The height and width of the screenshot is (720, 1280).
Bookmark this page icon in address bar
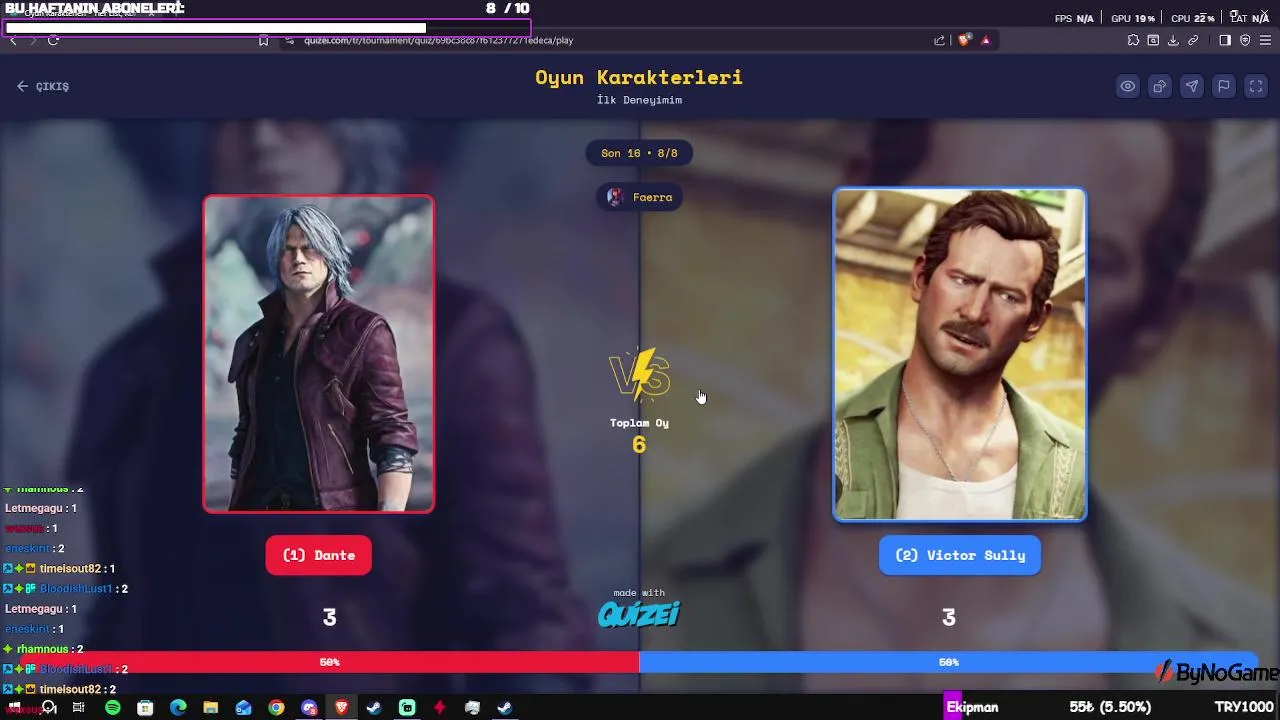(263, 40)
